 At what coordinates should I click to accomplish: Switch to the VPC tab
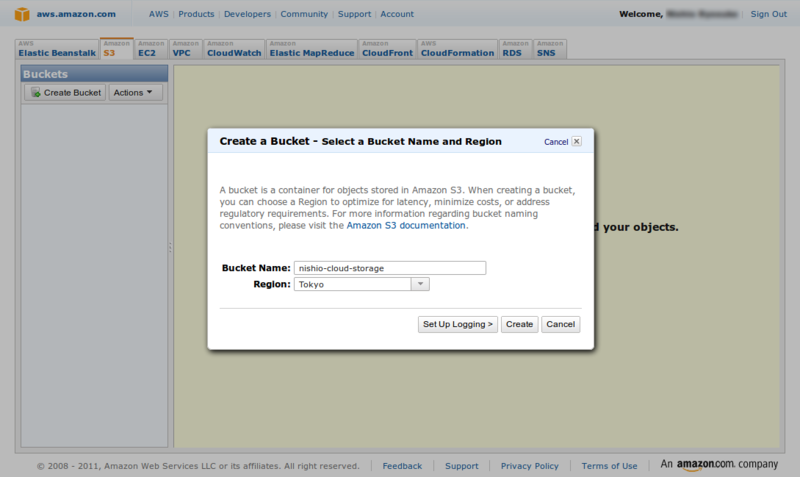coord(186,49)
